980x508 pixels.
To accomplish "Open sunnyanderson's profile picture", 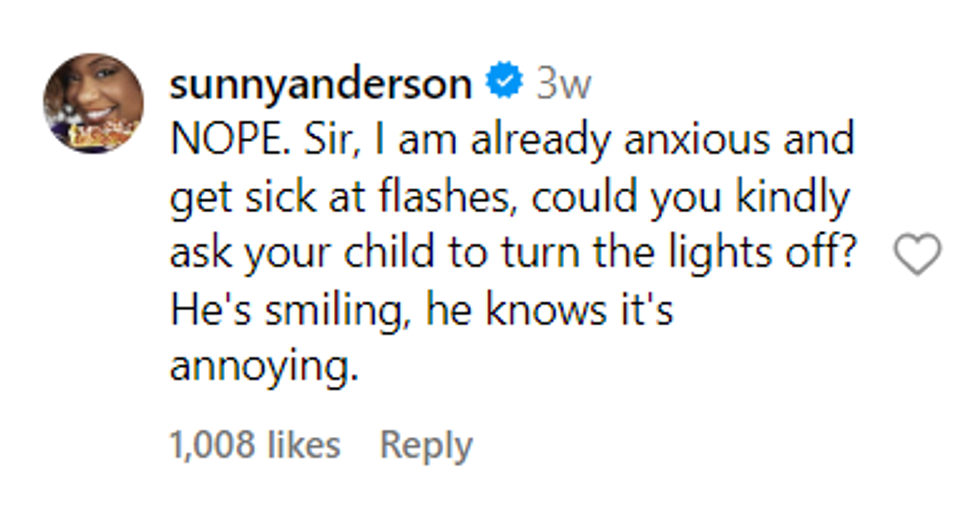I will tap(93, 103).
